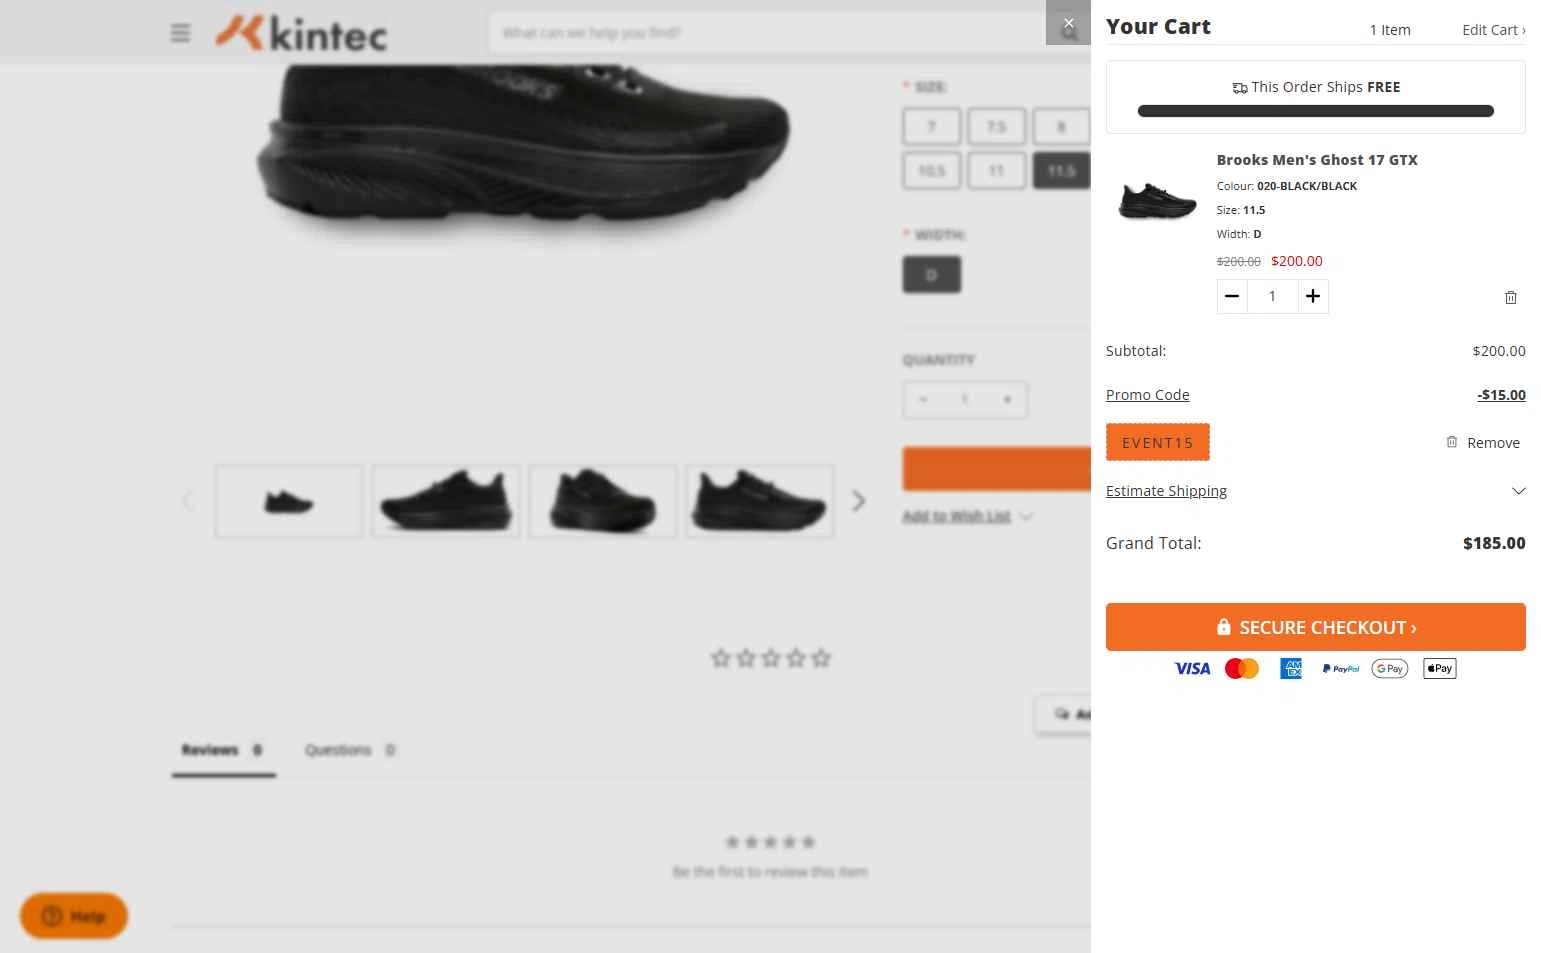Delete Brooks Ghost 17 GTX with trash icon
The height and width of the screenshot is (953, 1541).
pos(1511,297)
